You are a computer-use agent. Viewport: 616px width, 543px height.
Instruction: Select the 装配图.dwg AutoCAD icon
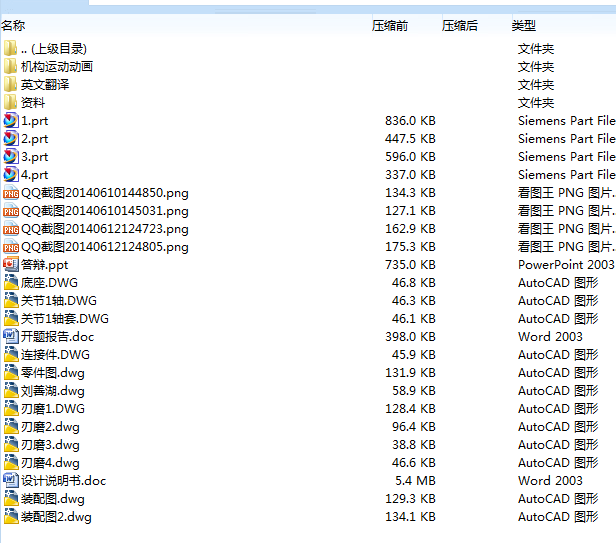click(11, 499)
